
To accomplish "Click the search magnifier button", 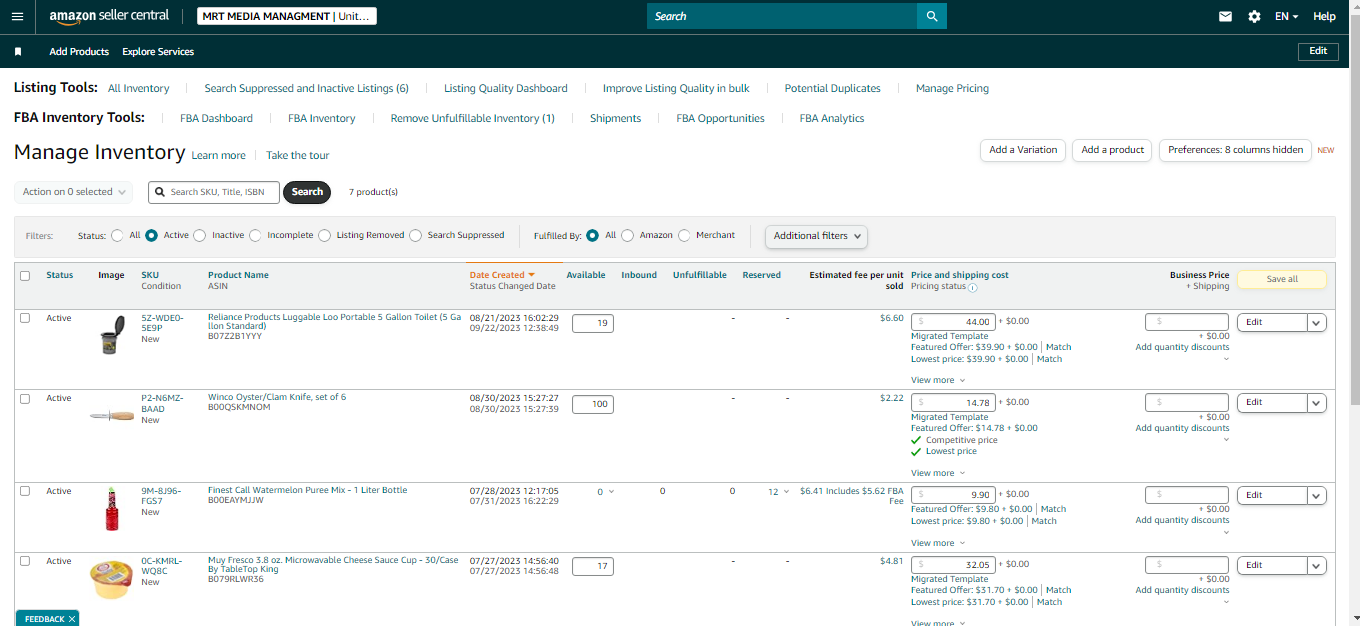I will pos(932,16).
